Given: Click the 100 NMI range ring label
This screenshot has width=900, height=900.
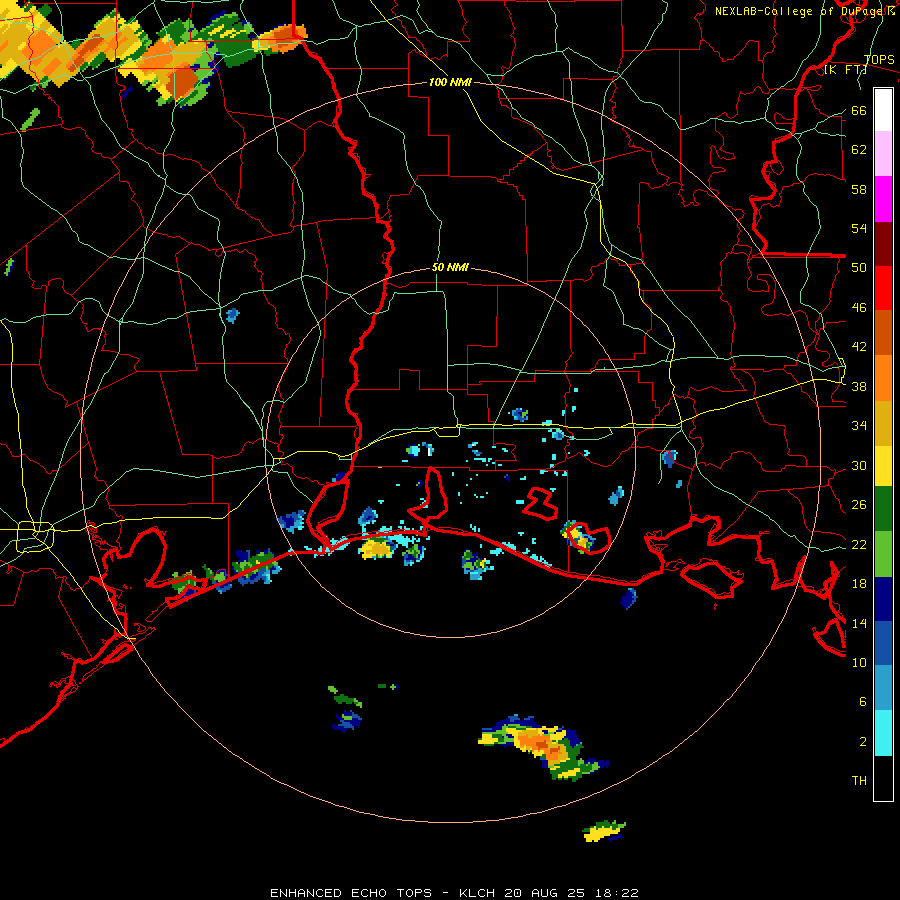Looking at the screenshot, I should [x=450, y=82].
